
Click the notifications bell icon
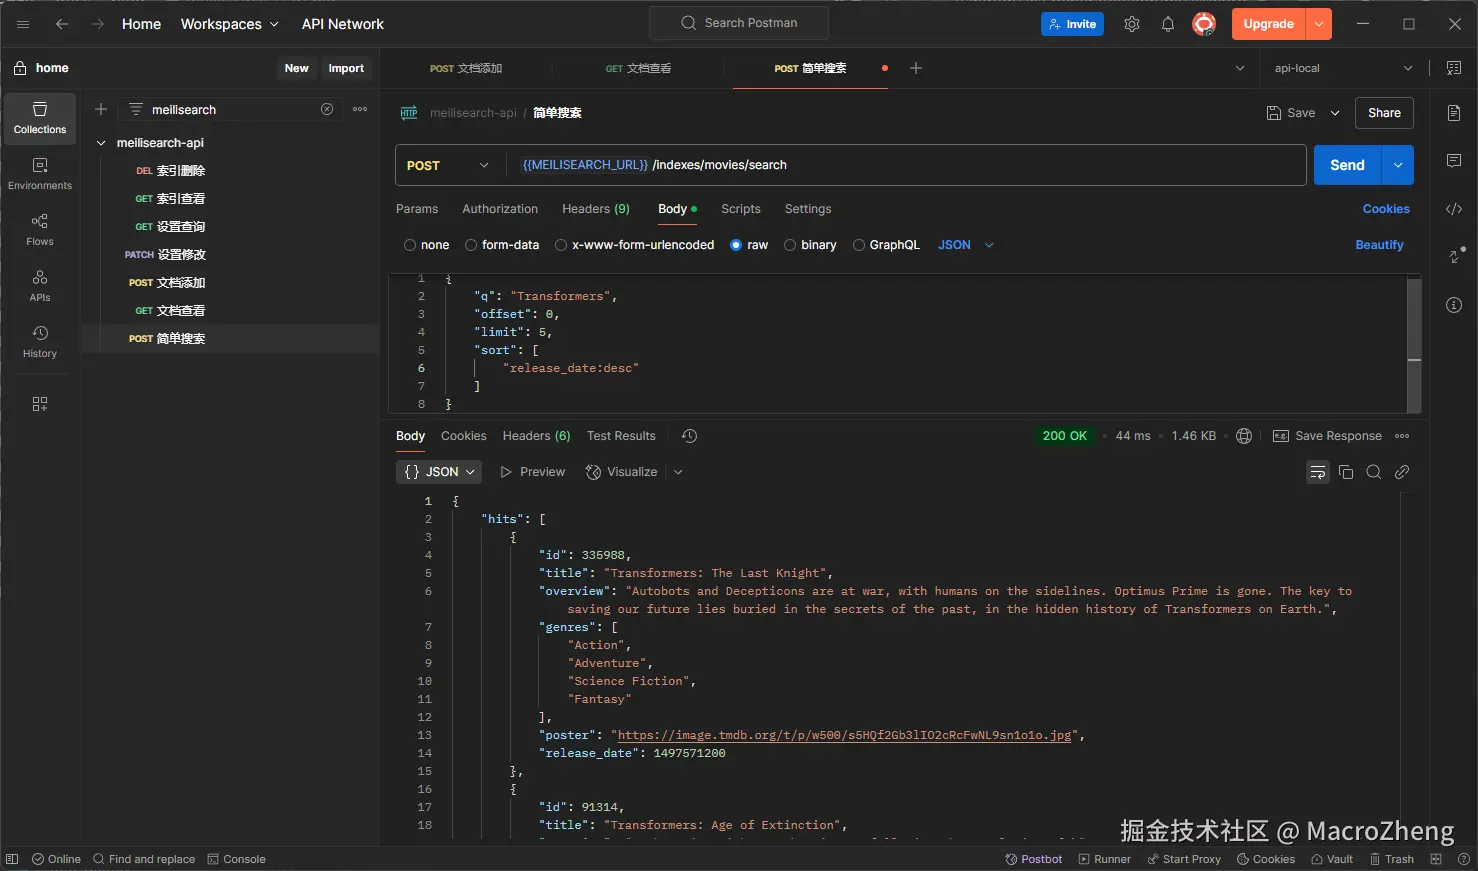pos(1167,24)
